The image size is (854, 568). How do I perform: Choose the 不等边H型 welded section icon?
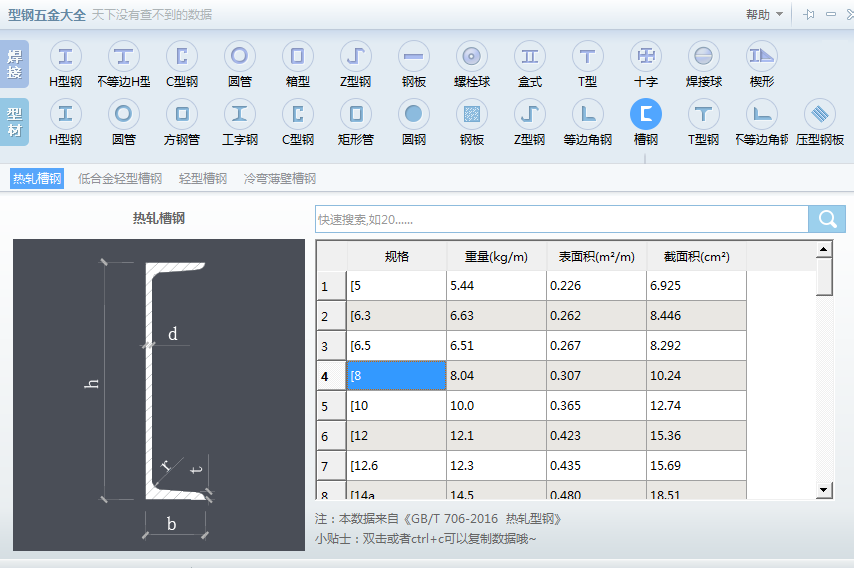coord(124,56)
